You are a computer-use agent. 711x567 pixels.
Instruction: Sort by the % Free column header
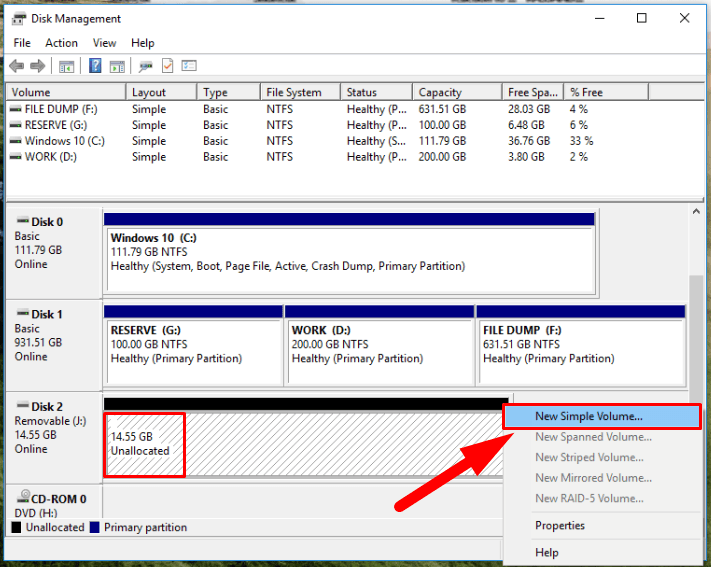(606, 92)
